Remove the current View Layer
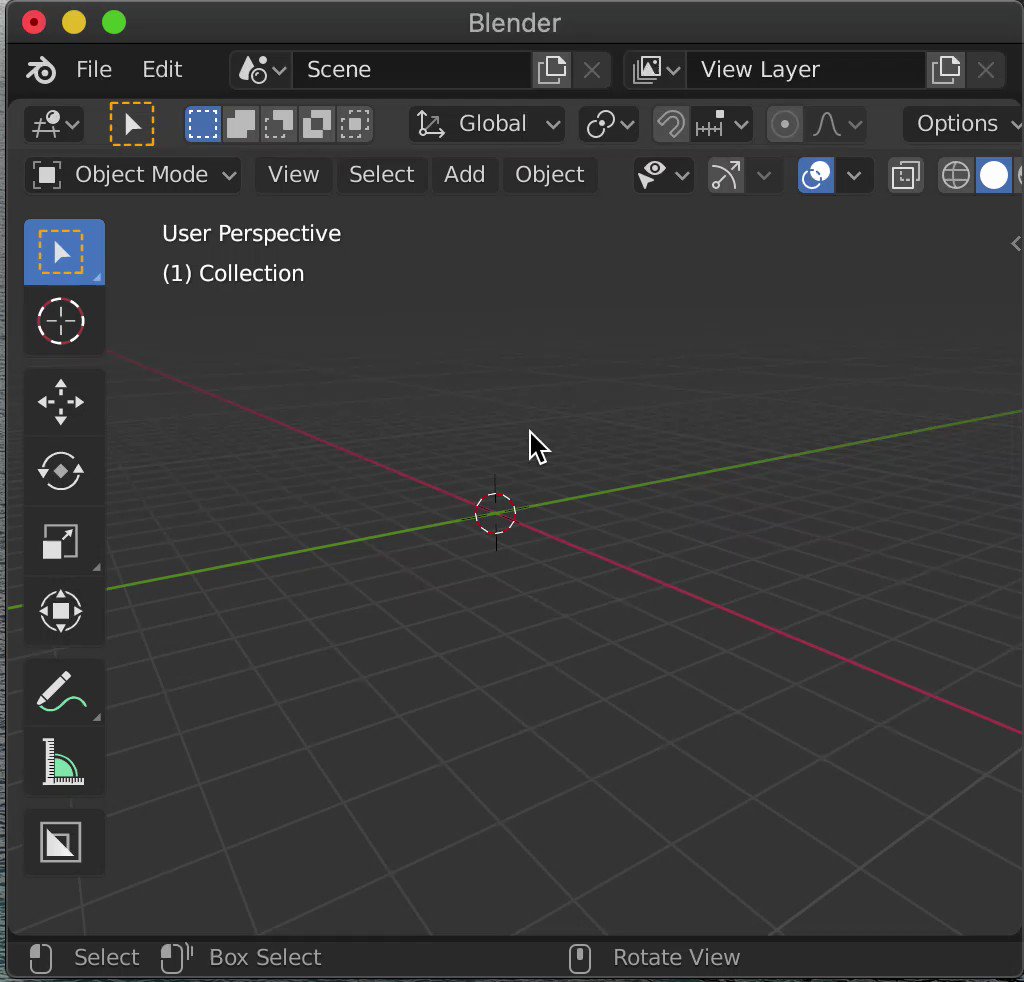1024x982 pixels. [x=986, y=70]
